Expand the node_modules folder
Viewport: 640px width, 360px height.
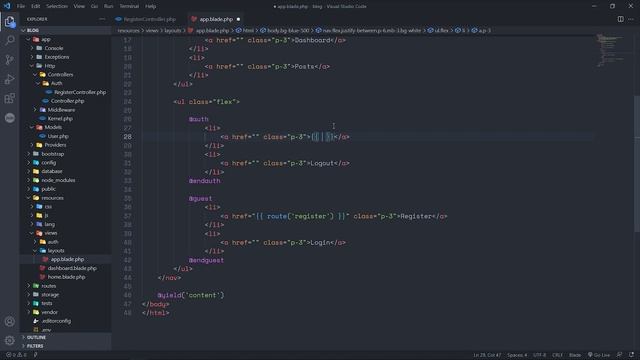click(x=65, y=180)
